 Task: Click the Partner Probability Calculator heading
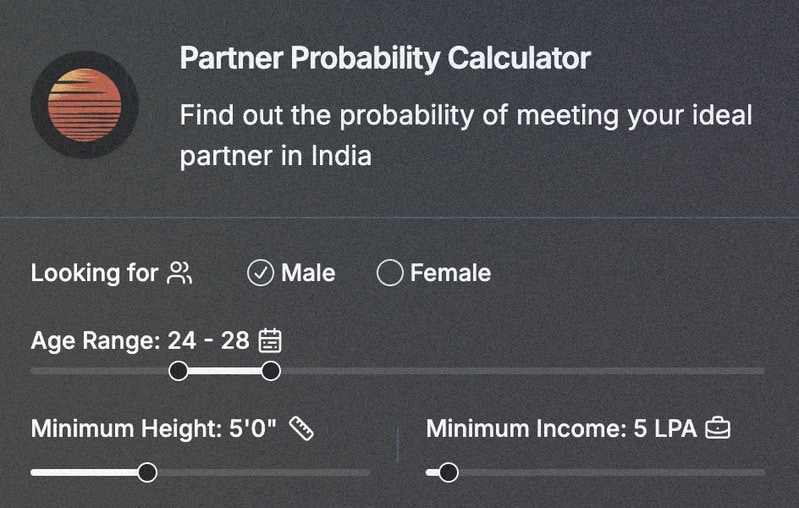coord(385,58)
